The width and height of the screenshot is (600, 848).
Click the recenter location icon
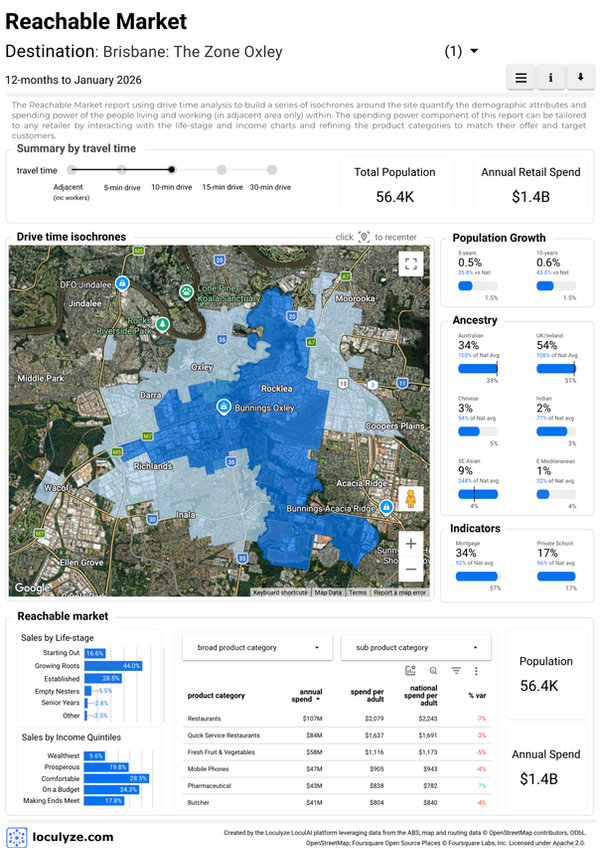364,237
